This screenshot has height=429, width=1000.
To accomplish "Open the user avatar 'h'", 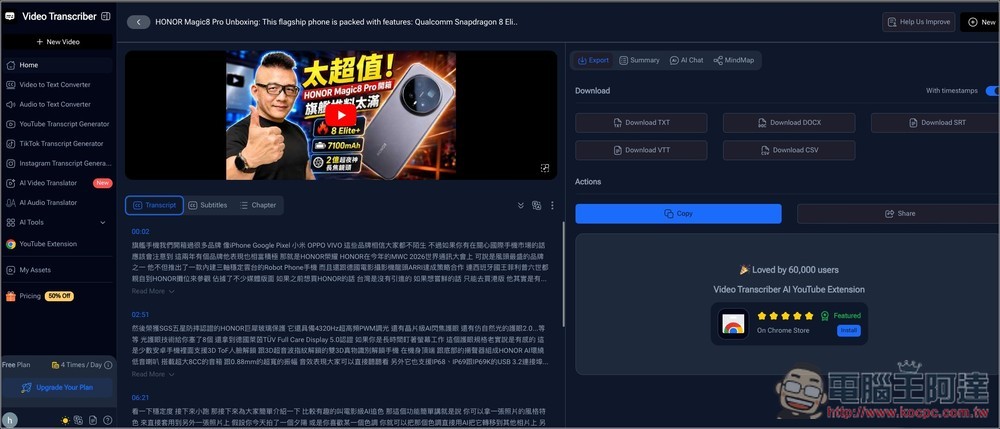I will (x=10, y=420).
